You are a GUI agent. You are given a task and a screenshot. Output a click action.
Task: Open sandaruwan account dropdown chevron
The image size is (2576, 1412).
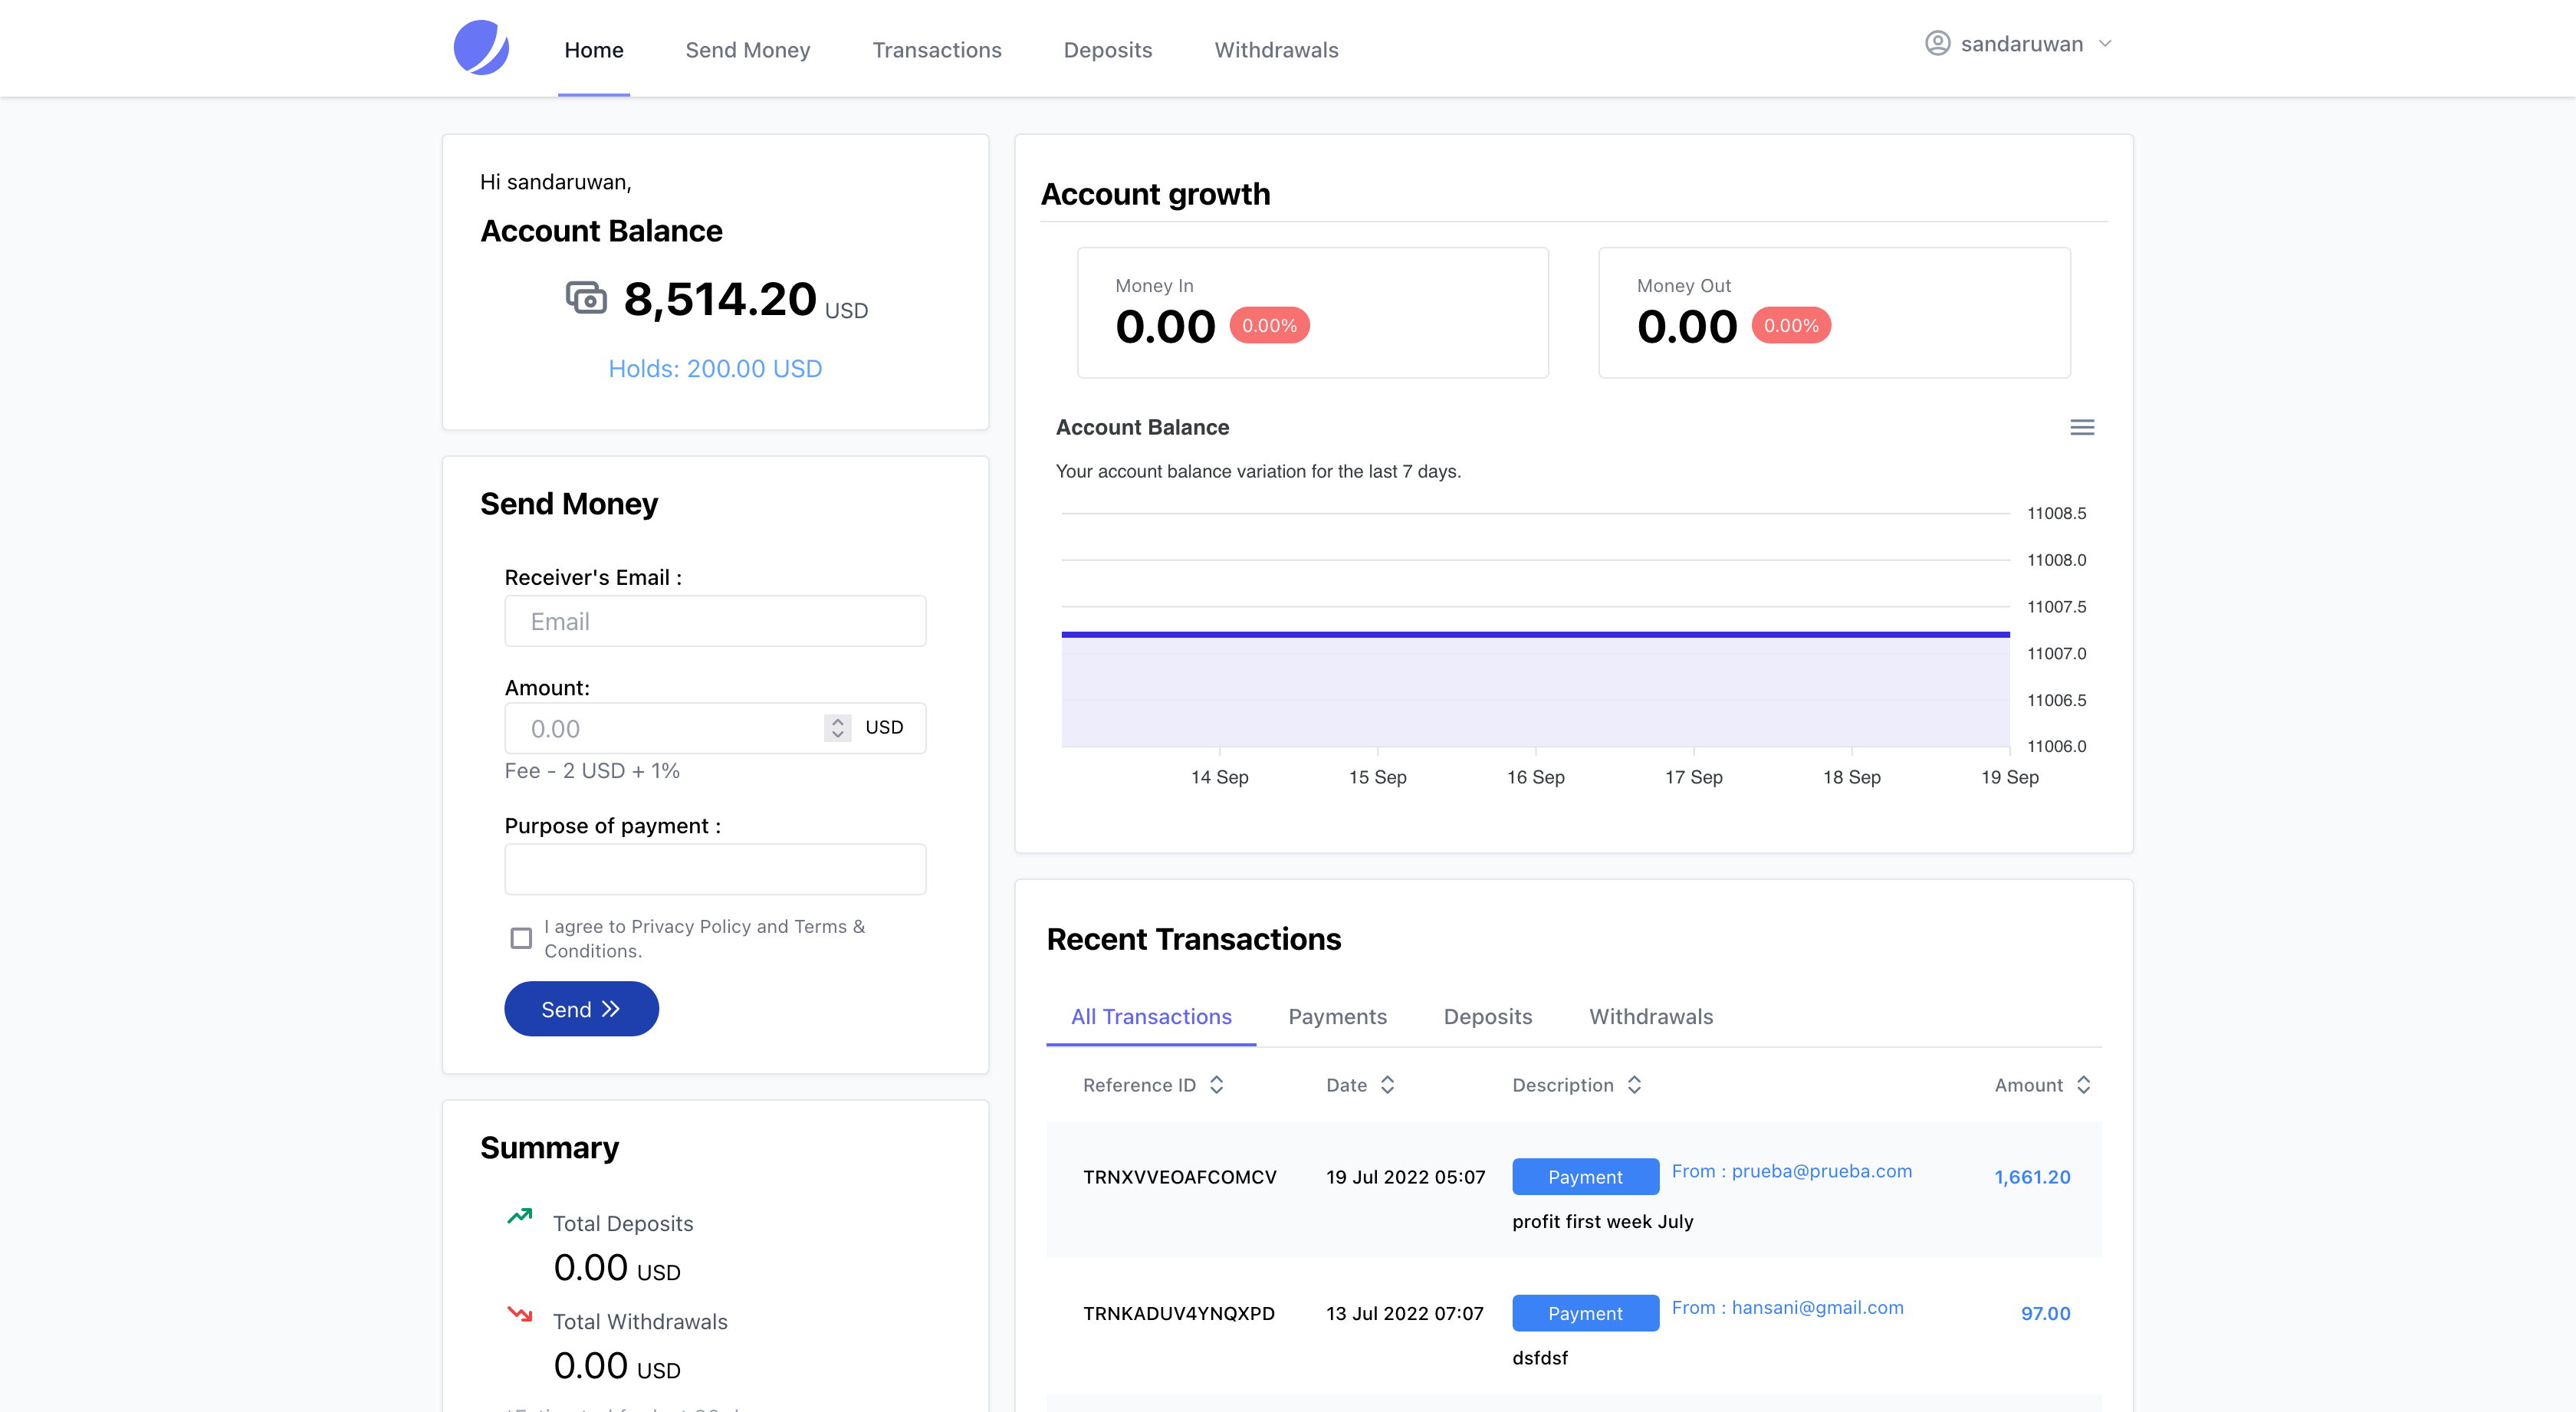tap(2105, 44)
